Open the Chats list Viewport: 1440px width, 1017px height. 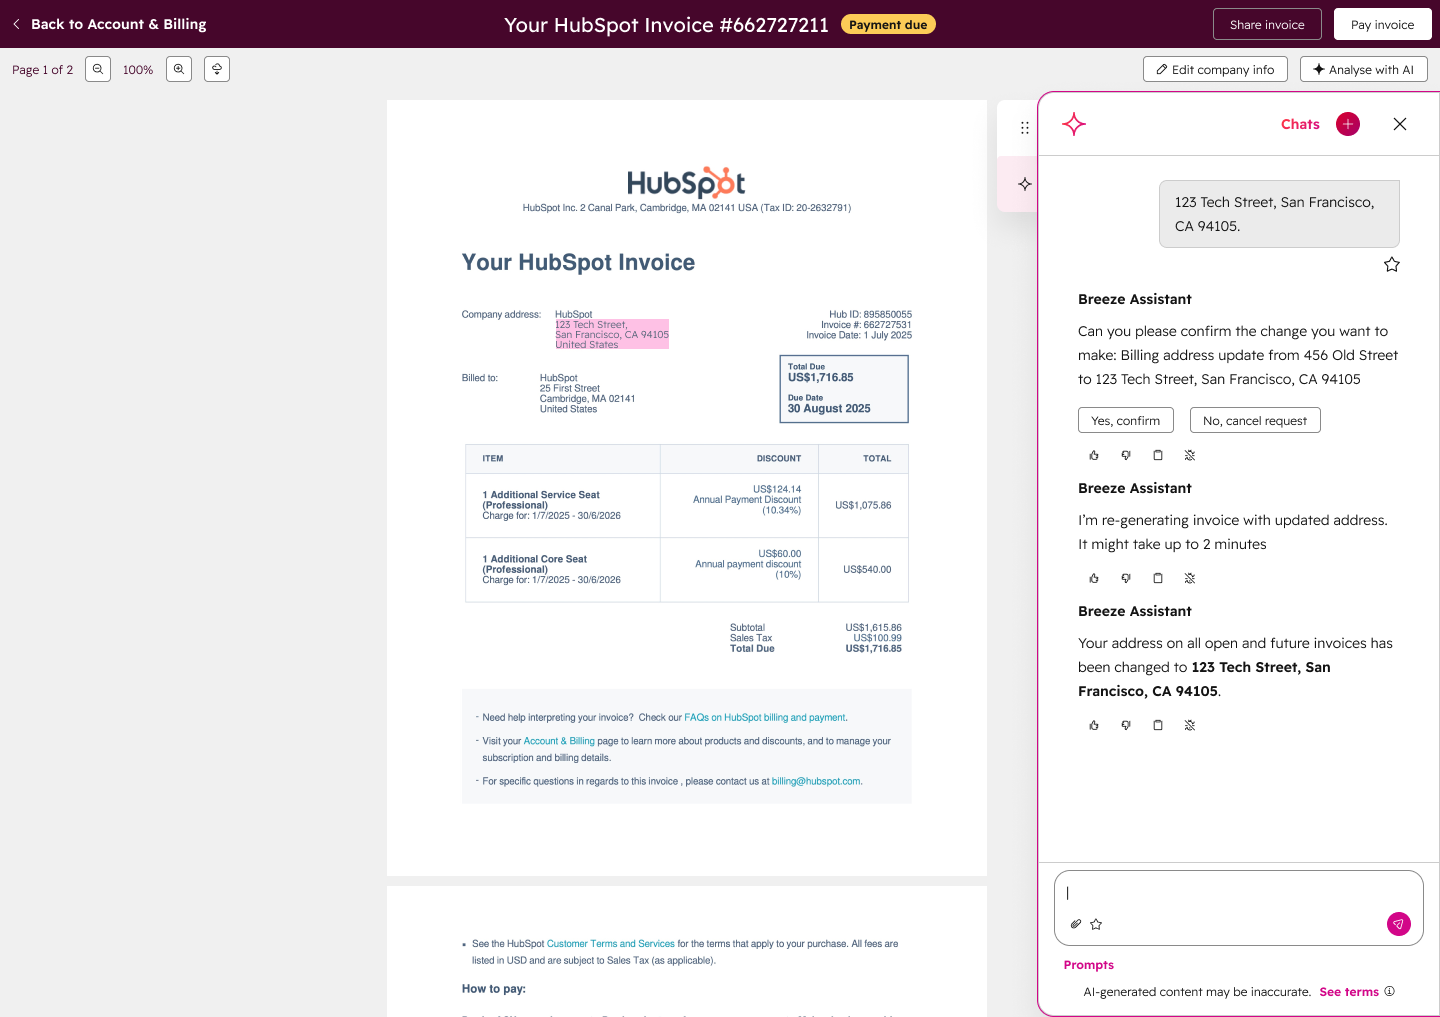(1300, 124)
